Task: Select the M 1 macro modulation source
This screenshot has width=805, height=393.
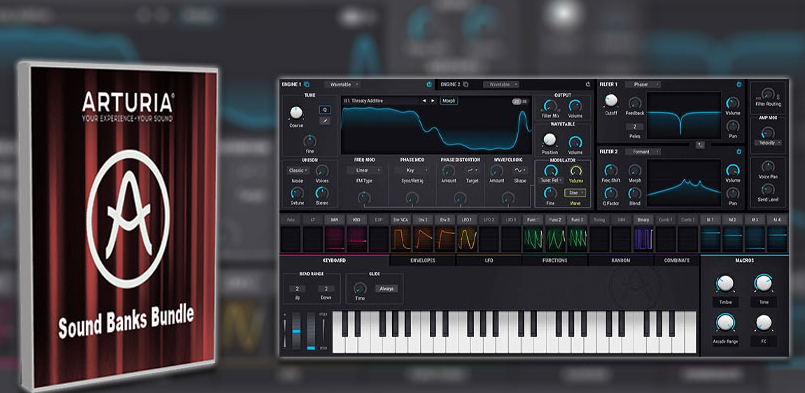Action: click(711, 219)
